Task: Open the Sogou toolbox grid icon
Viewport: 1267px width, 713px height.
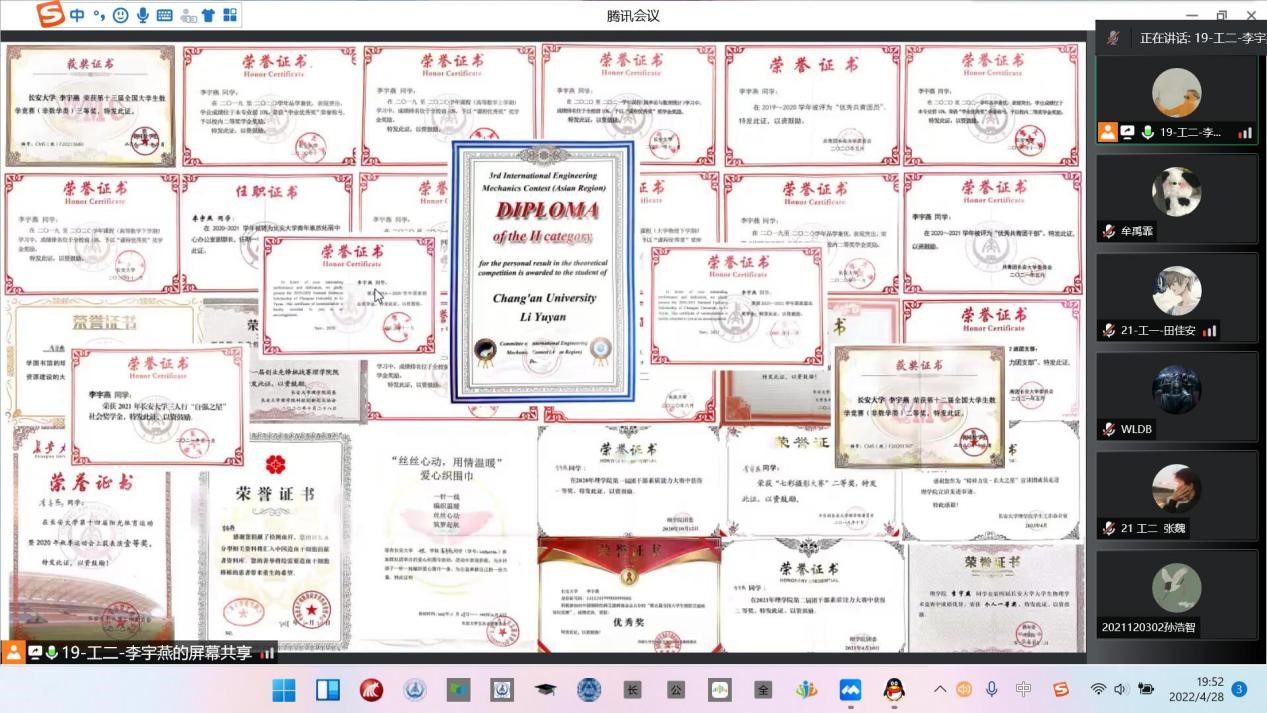Action: 230,15
